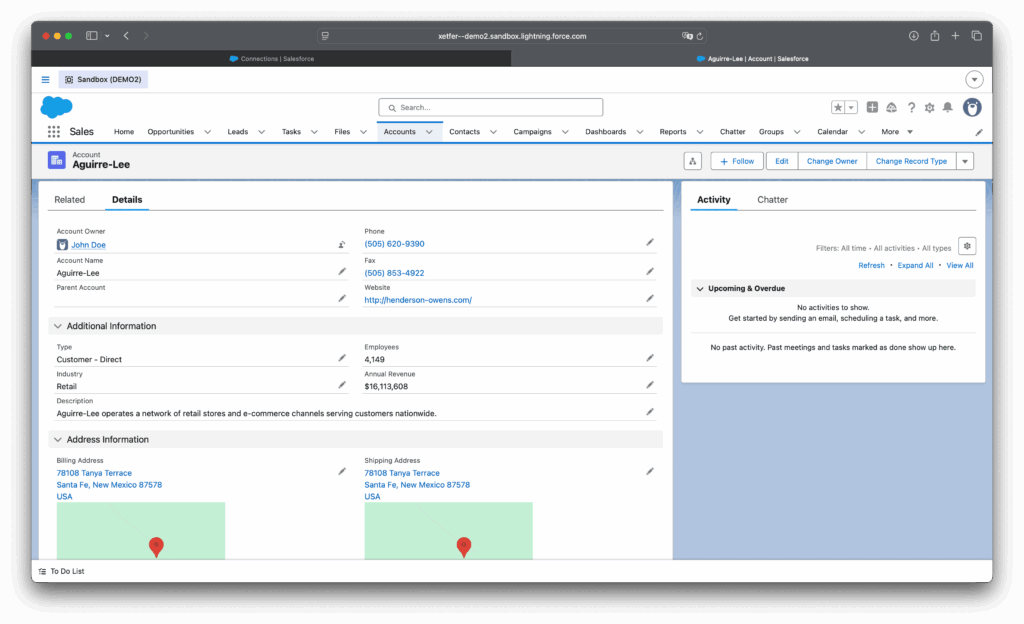This screenshot has width=1024, height=624.
Task: Open activity timeline settings gear
Action: point(967,247)
